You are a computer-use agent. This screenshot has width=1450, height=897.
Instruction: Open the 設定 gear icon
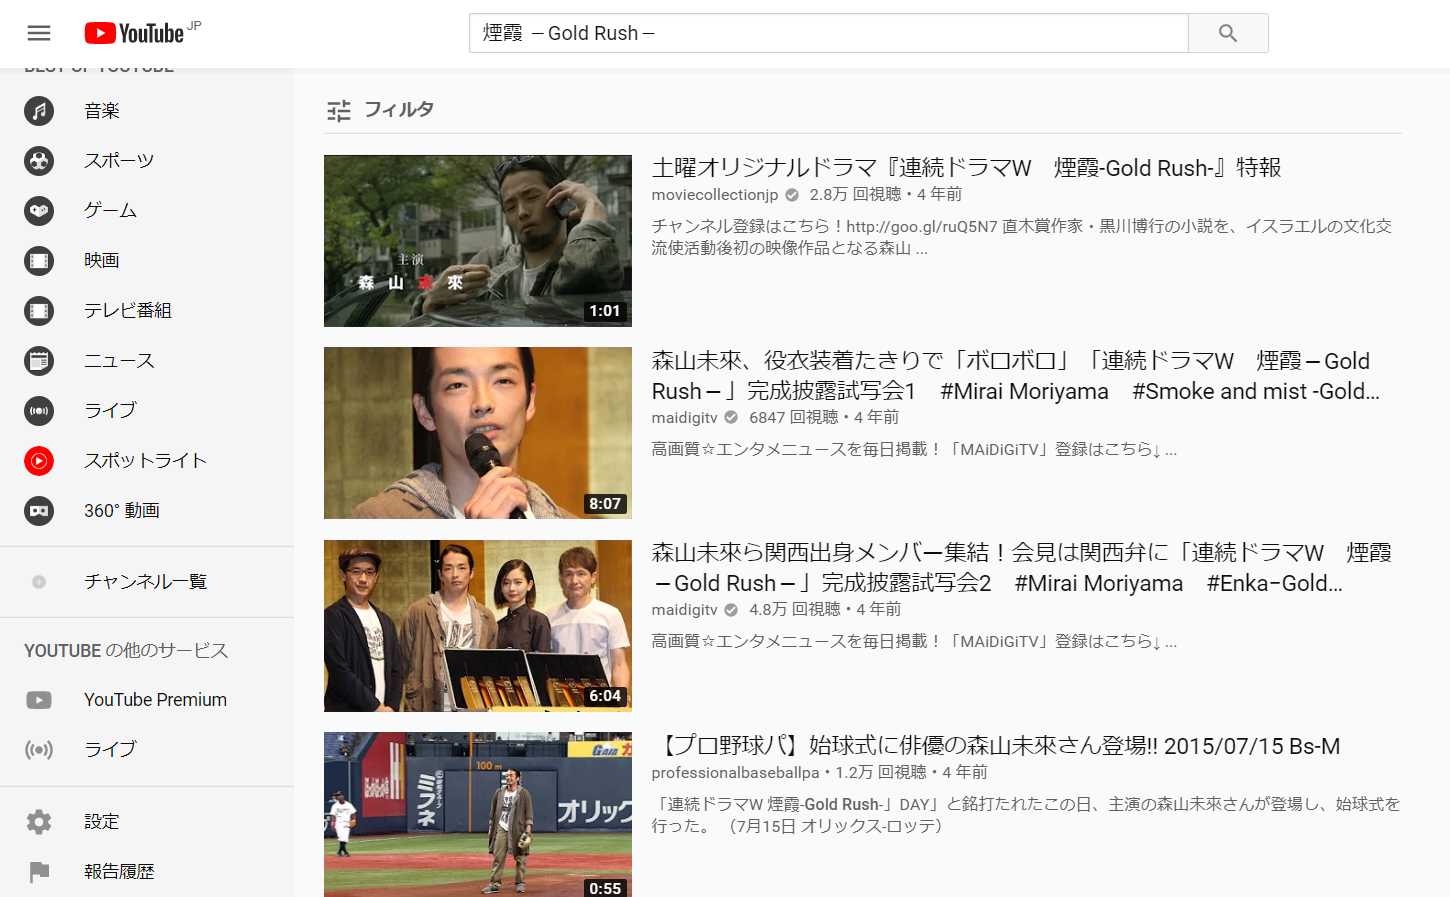pyautogui.click(x=39, y=822)
